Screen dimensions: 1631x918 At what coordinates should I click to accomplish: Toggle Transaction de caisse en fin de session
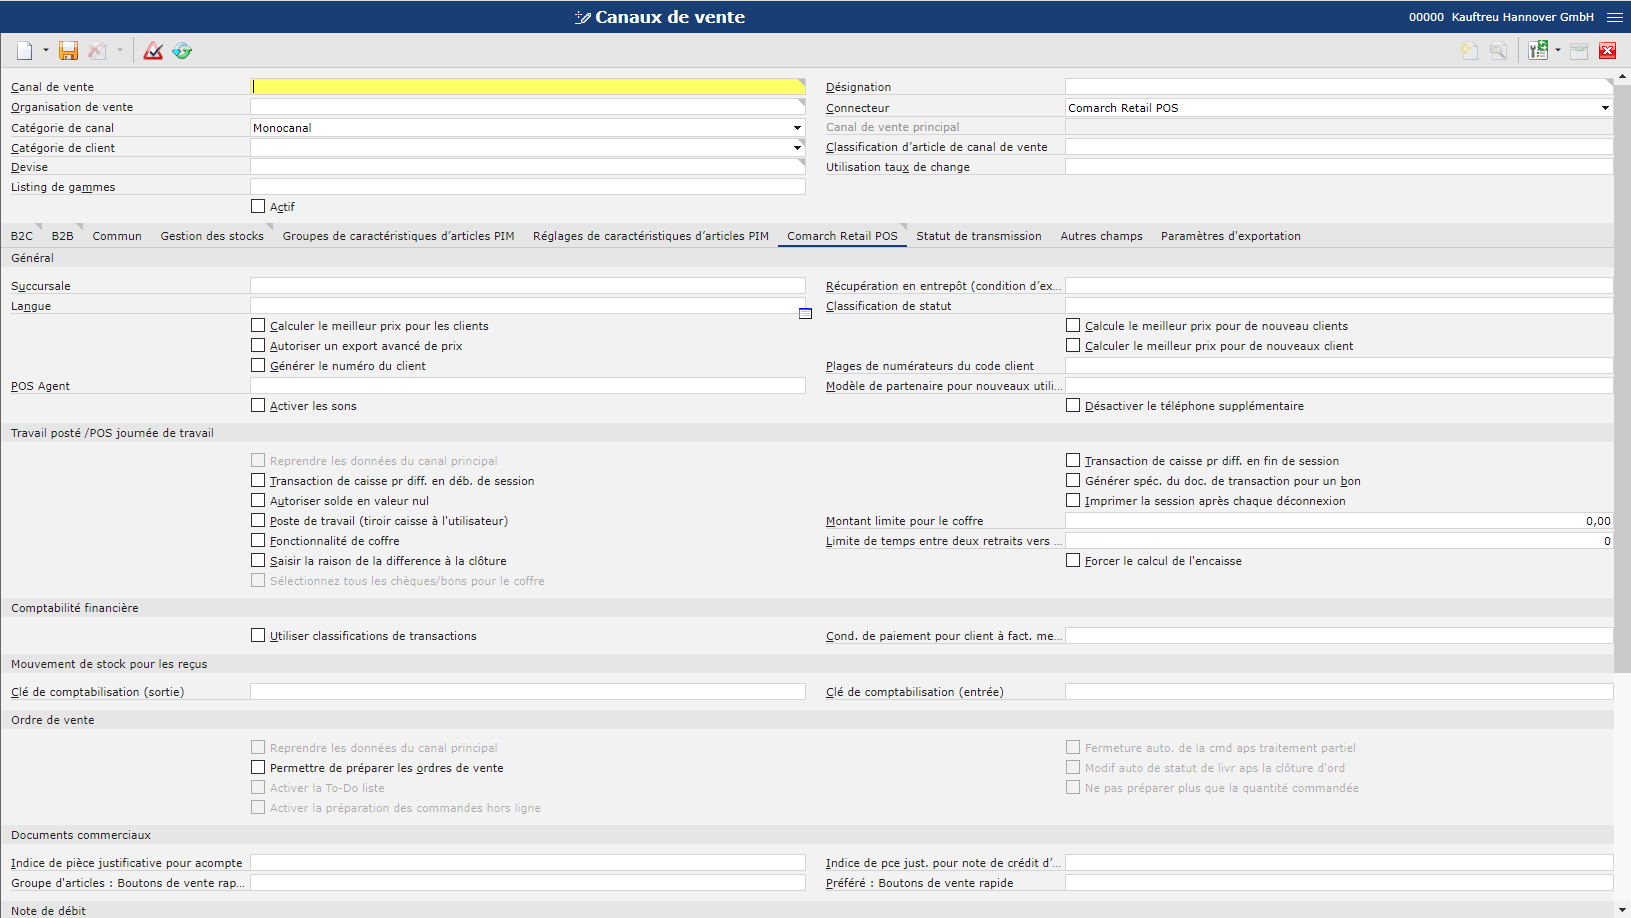[x=1073, y=460]
